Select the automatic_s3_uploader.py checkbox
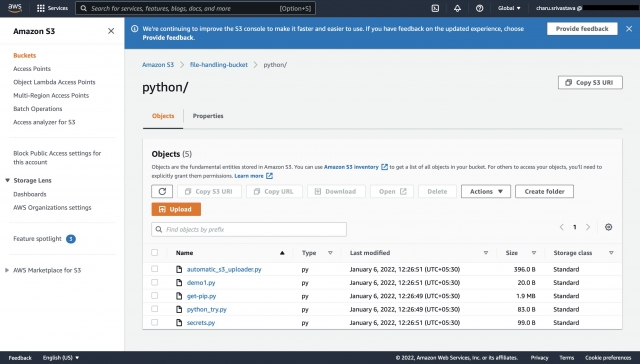 pos(154,269)
